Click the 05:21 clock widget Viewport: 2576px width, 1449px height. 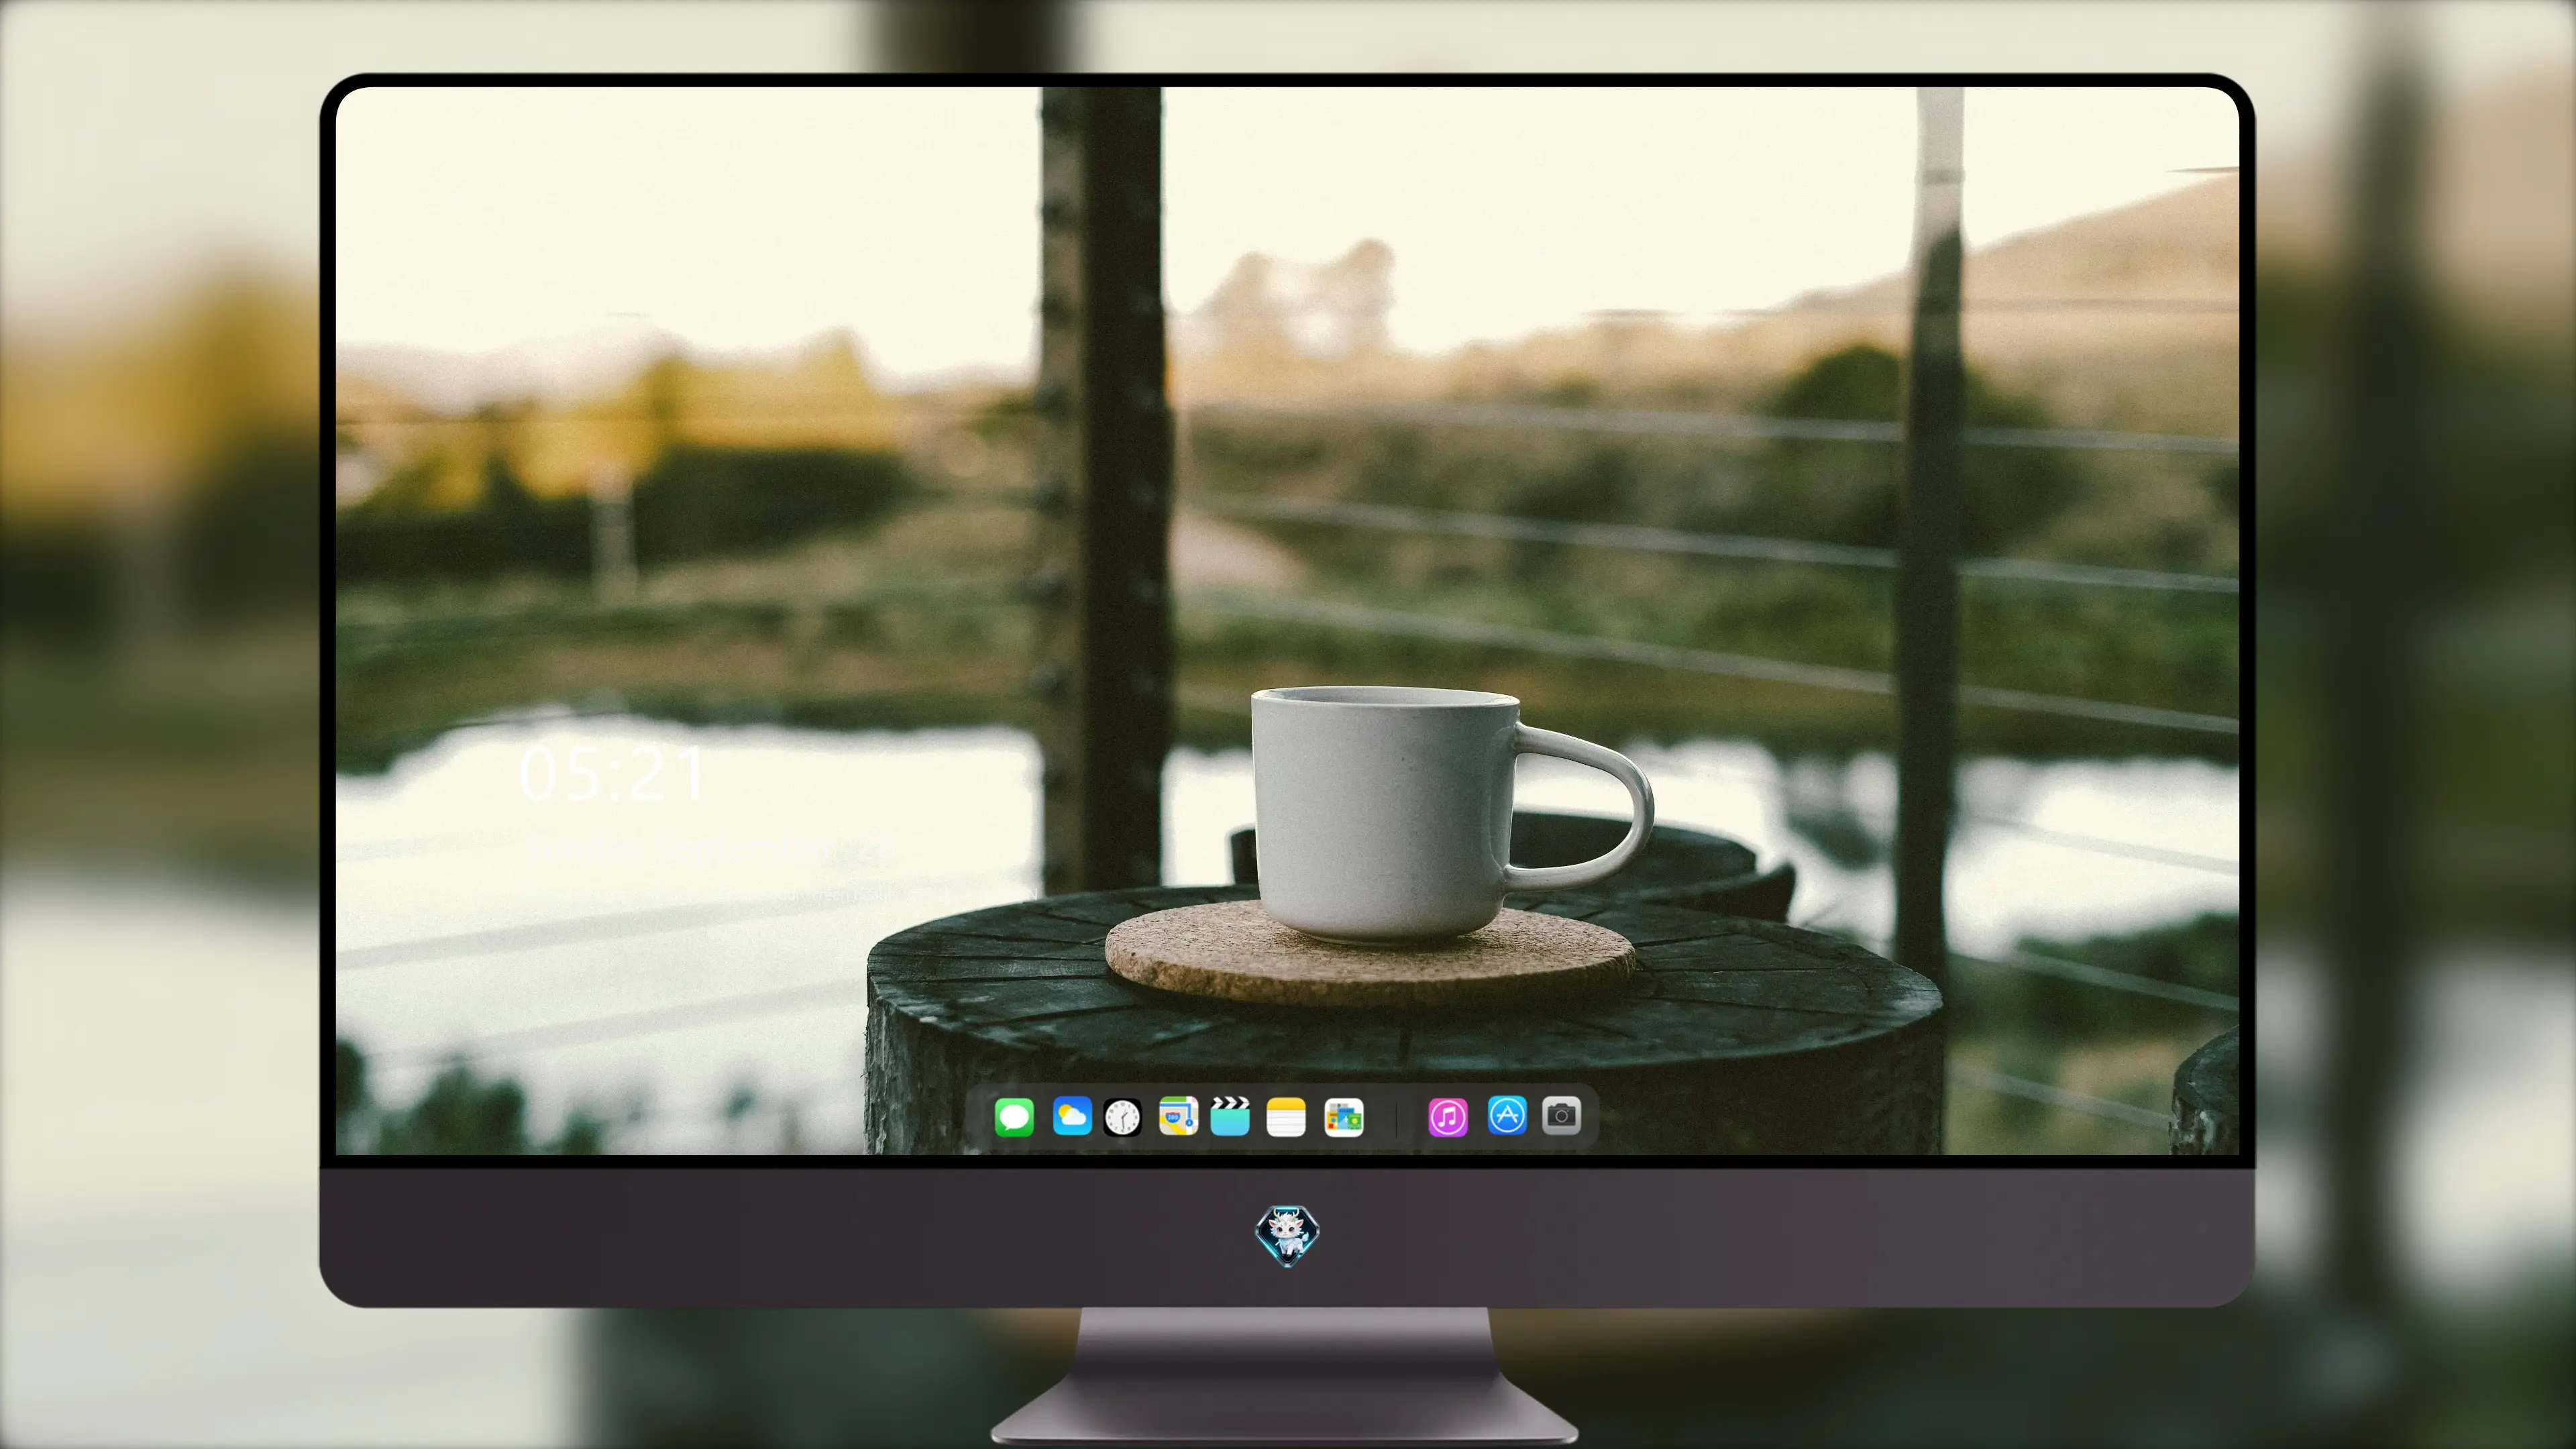pyautogui.click(x=611, y=773)
